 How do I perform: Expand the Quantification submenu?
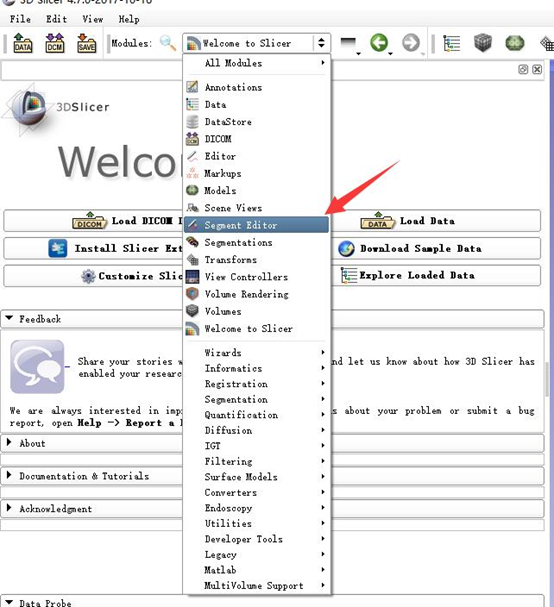coord(257,415)
